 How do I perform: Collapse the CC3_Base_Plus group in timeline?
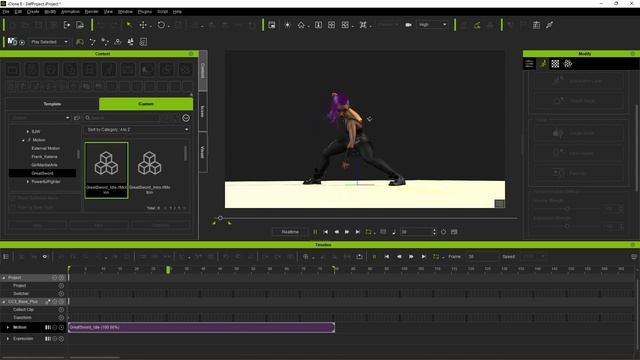pyautogui.click(x=4, y=302)
